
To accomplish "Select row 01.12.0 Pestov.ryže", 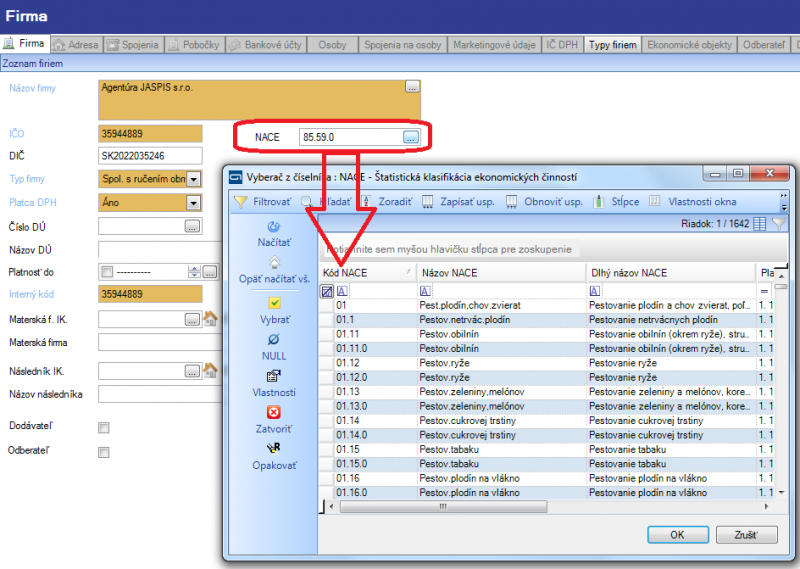I will tap(546, 378).
